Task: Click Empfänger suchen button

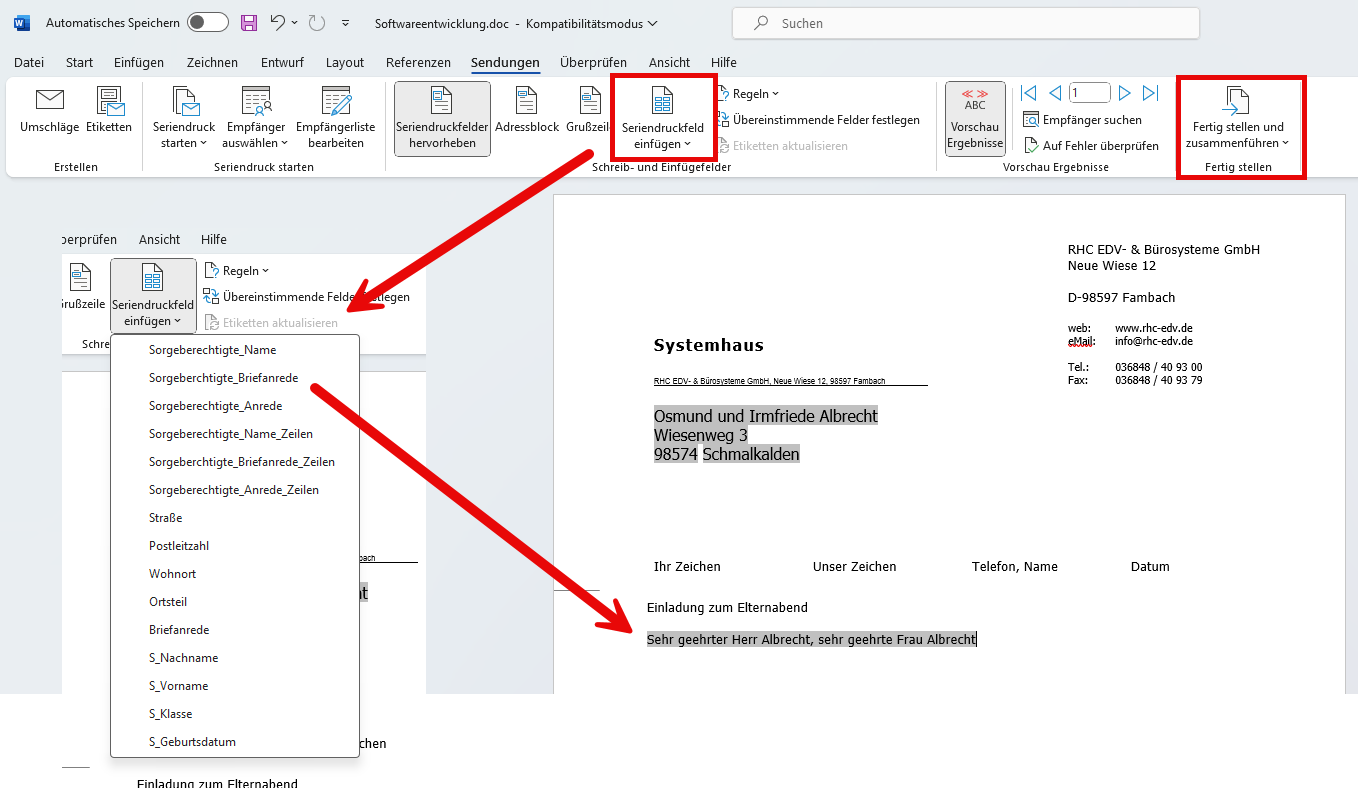Action: (1083, 120)
